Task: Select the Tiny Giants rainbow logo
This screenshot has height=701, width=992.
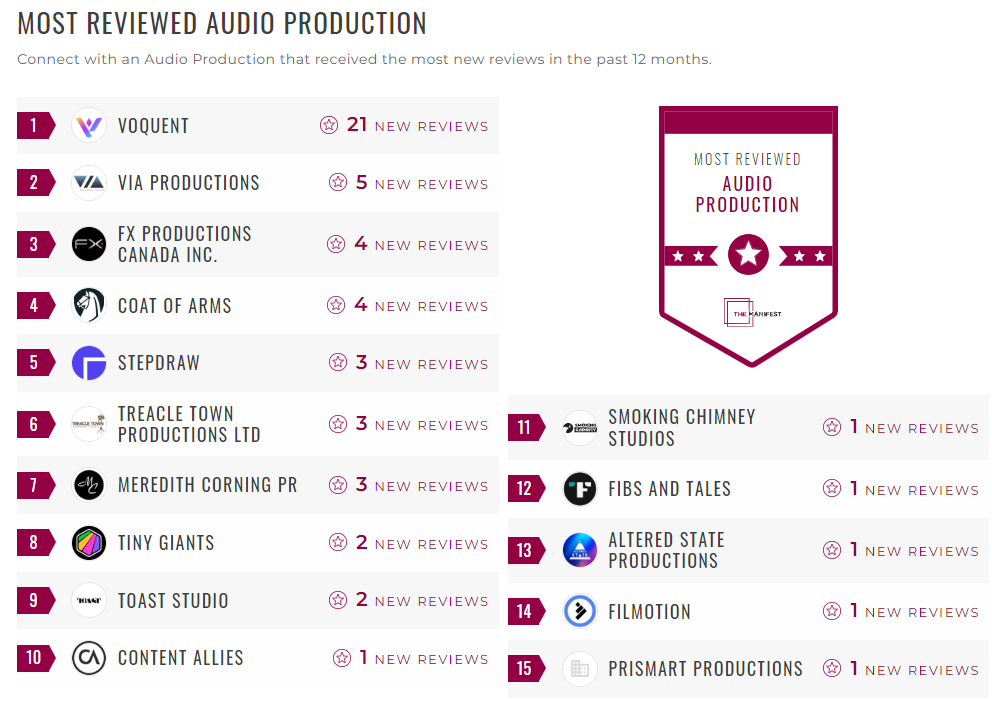Action: [88, 542]
